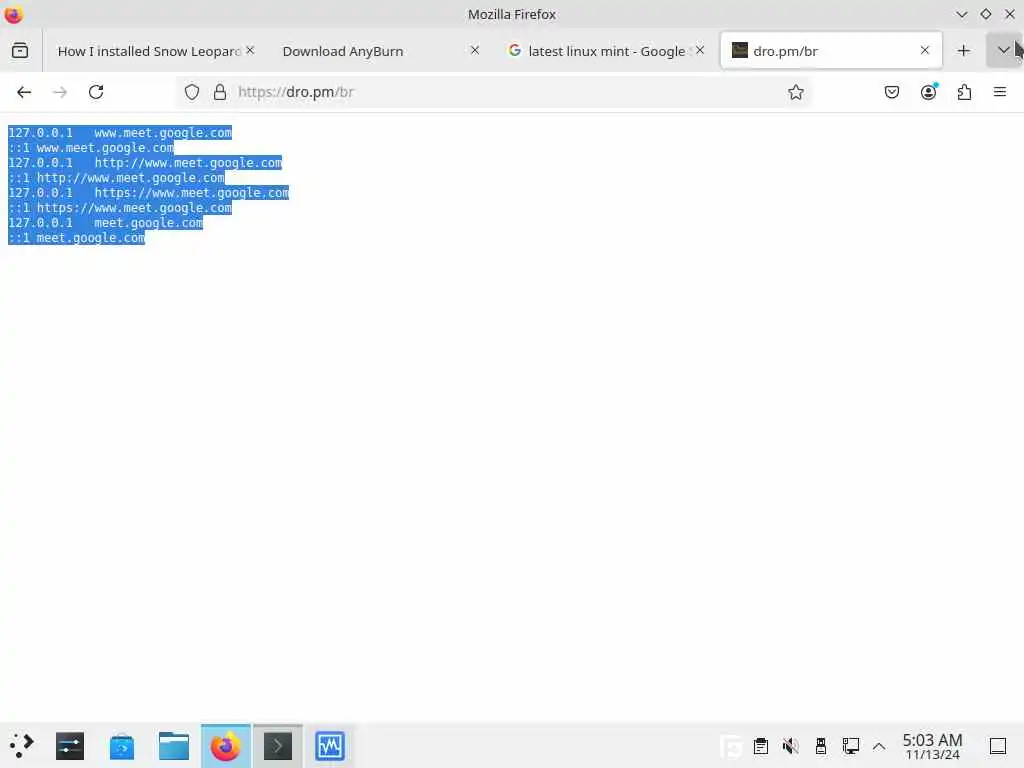1024x768 pixels.
Task: Close the Download AnyBurn tab
Action: click(x=475, y=50)
